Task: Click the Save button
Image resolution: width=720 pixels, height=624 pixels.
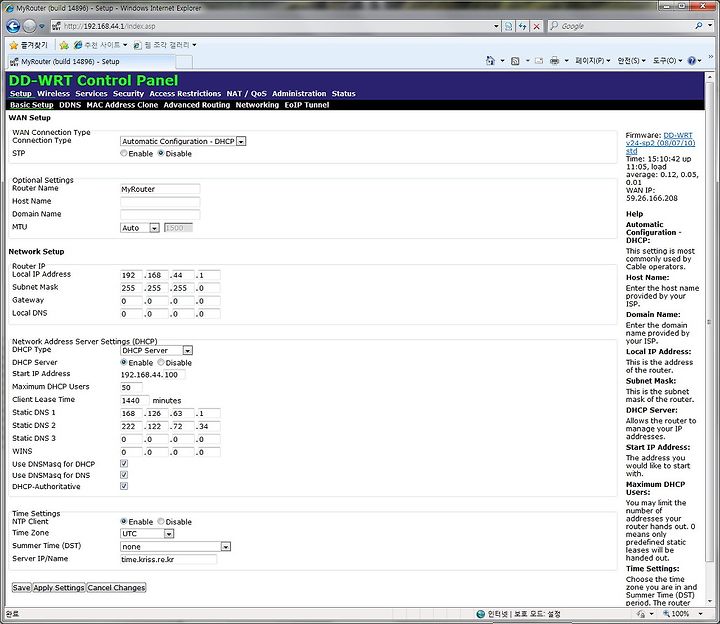Action: coord(21,587)
